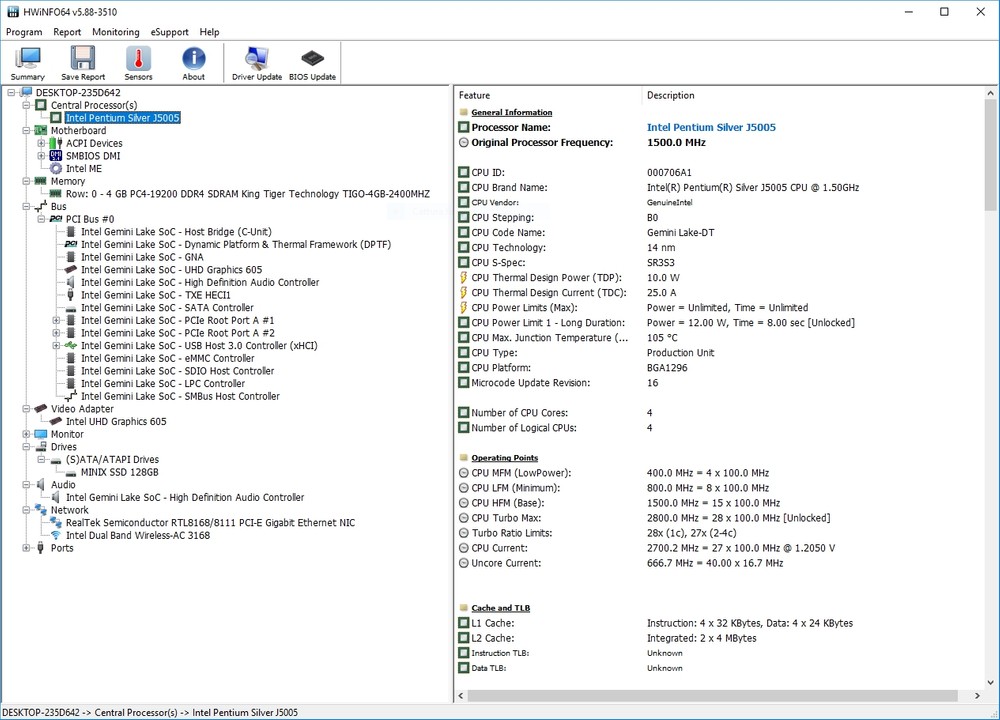Open the Report menu
Screen dimensions: 1000x720
tap(67, 32)
